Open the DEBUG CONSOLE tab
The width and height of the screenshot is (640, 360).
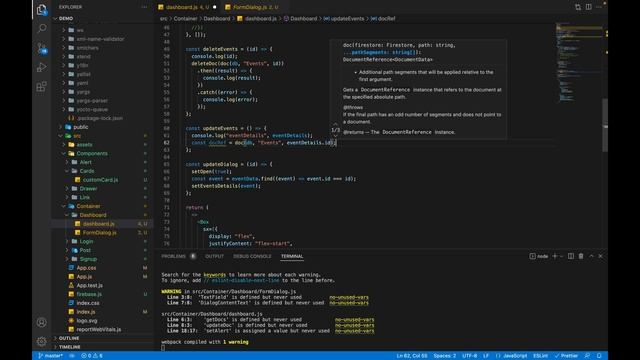click(x=252, y=256)
